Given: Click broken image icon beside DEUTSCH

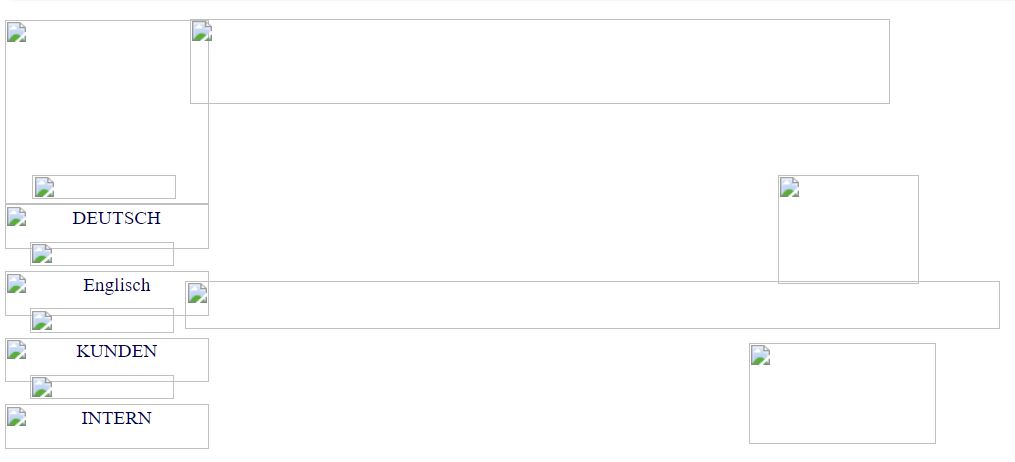Looking at the screenshot, I should 16,217.
